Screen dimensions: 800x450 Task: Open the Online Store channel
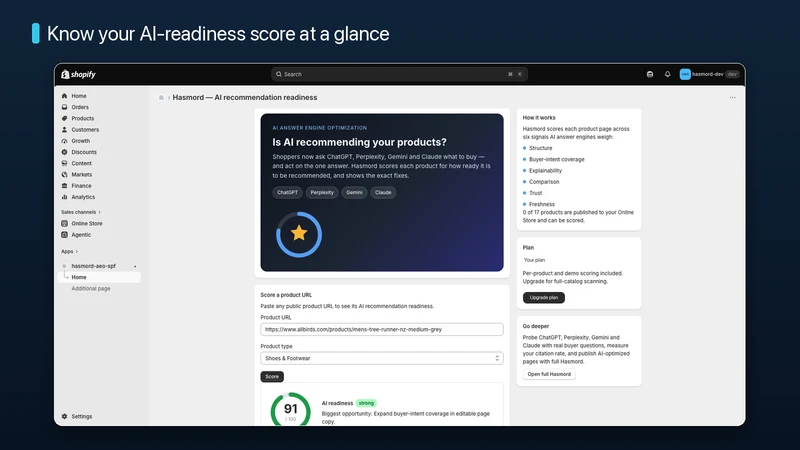coord(87,223)
